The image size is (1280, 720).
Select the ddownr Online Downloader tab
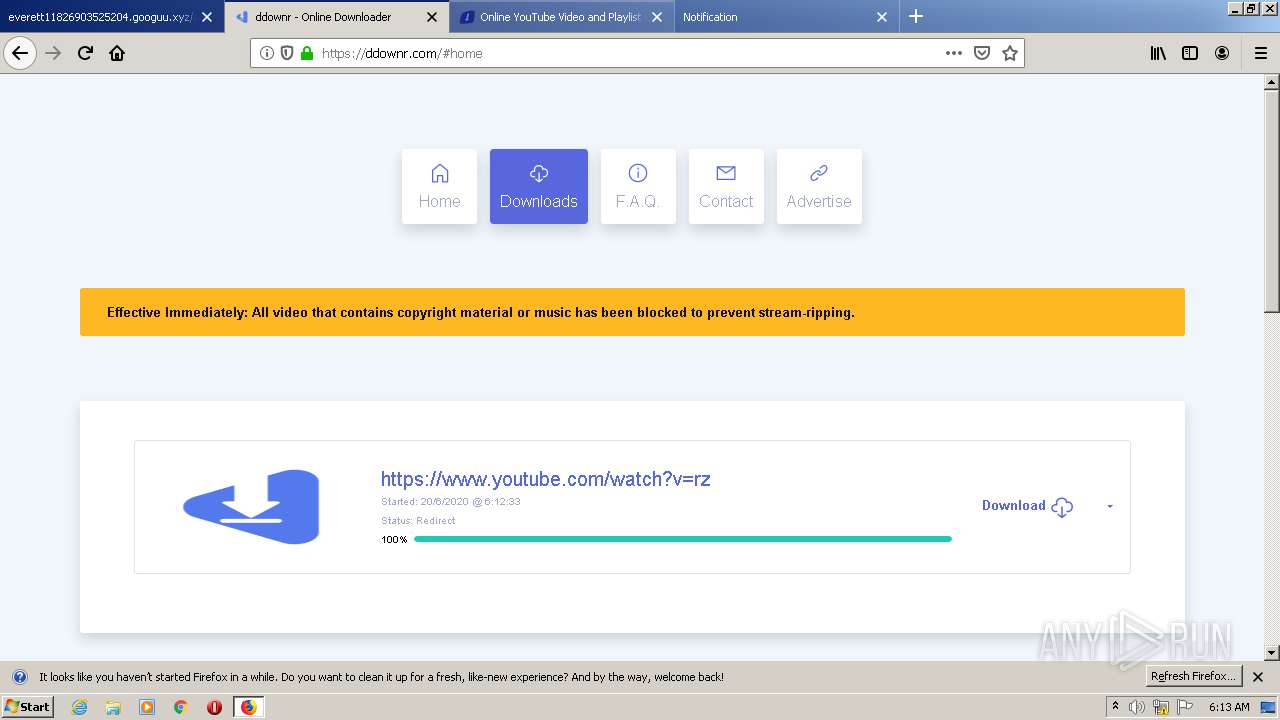[x=337, y=16]
